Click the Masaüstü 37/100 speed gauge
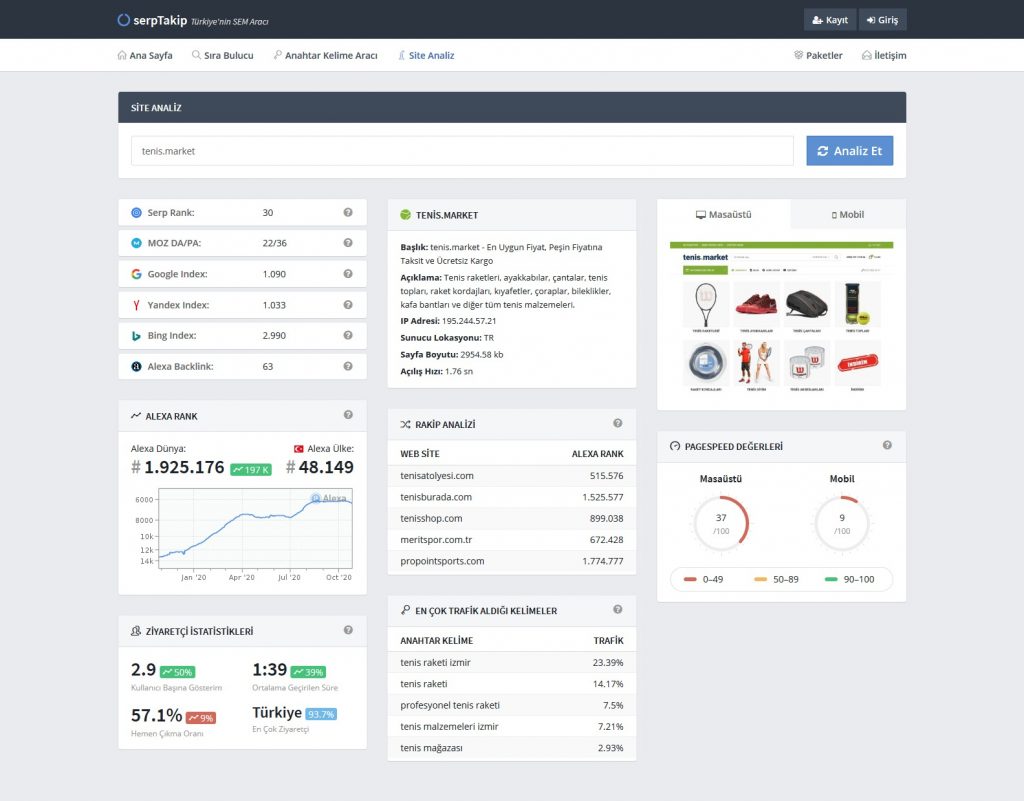1024x801 pixels. tap(721, 524)
